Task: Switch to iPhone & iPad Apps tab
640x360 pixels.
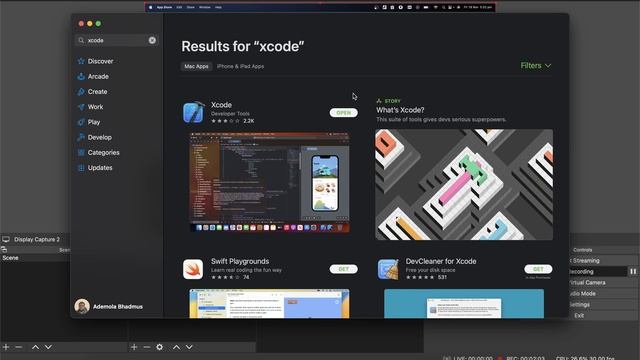Action: click(240, 66)
